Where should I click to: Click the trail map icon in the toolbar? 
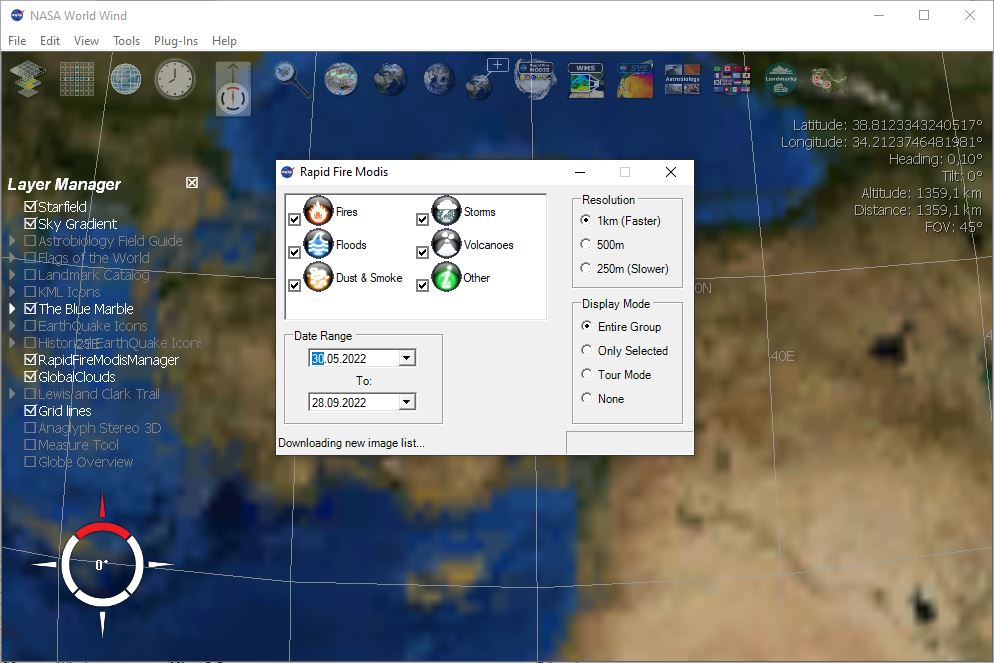[829, 80]
